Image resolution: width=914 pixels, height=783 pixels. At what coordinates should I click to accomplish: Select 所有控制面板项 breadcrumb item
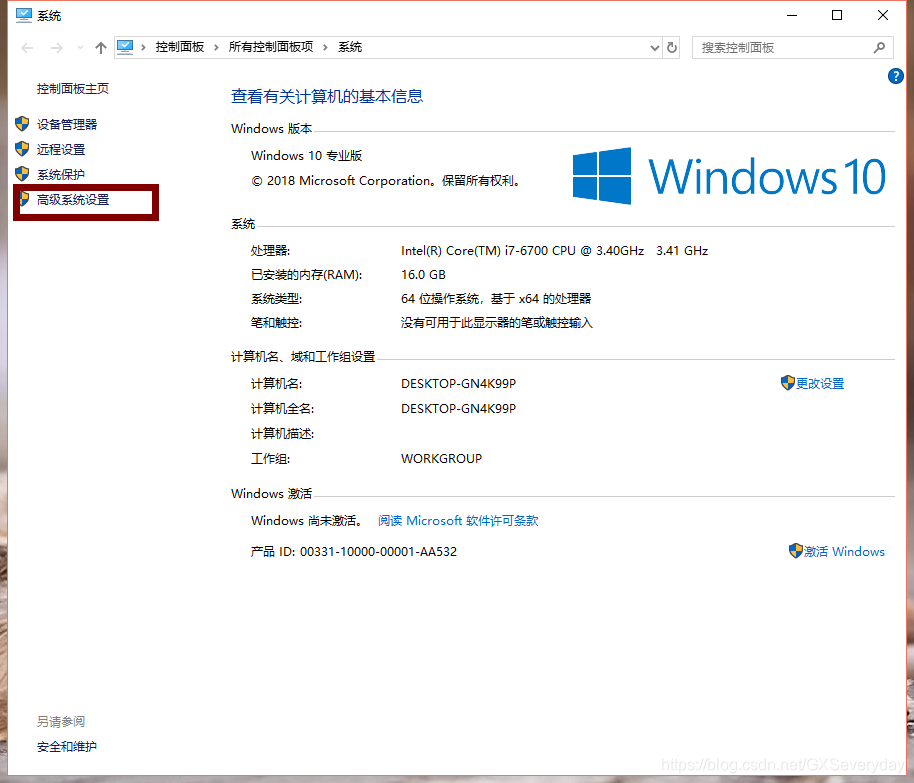[270, 47]
